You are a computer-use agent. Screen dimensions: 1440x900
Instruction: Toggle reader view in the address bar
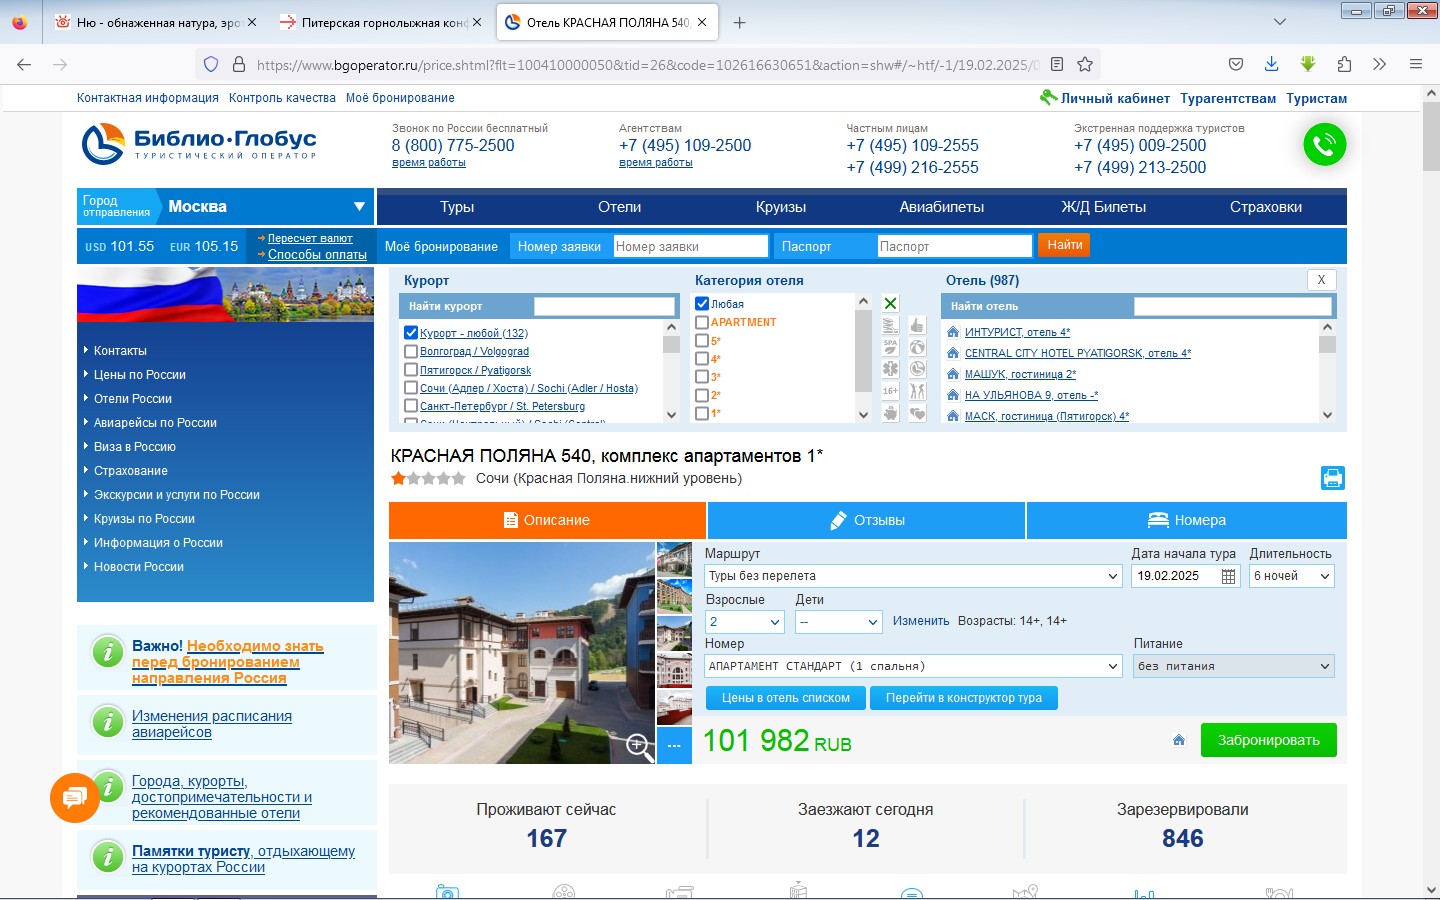(1057, 64)
